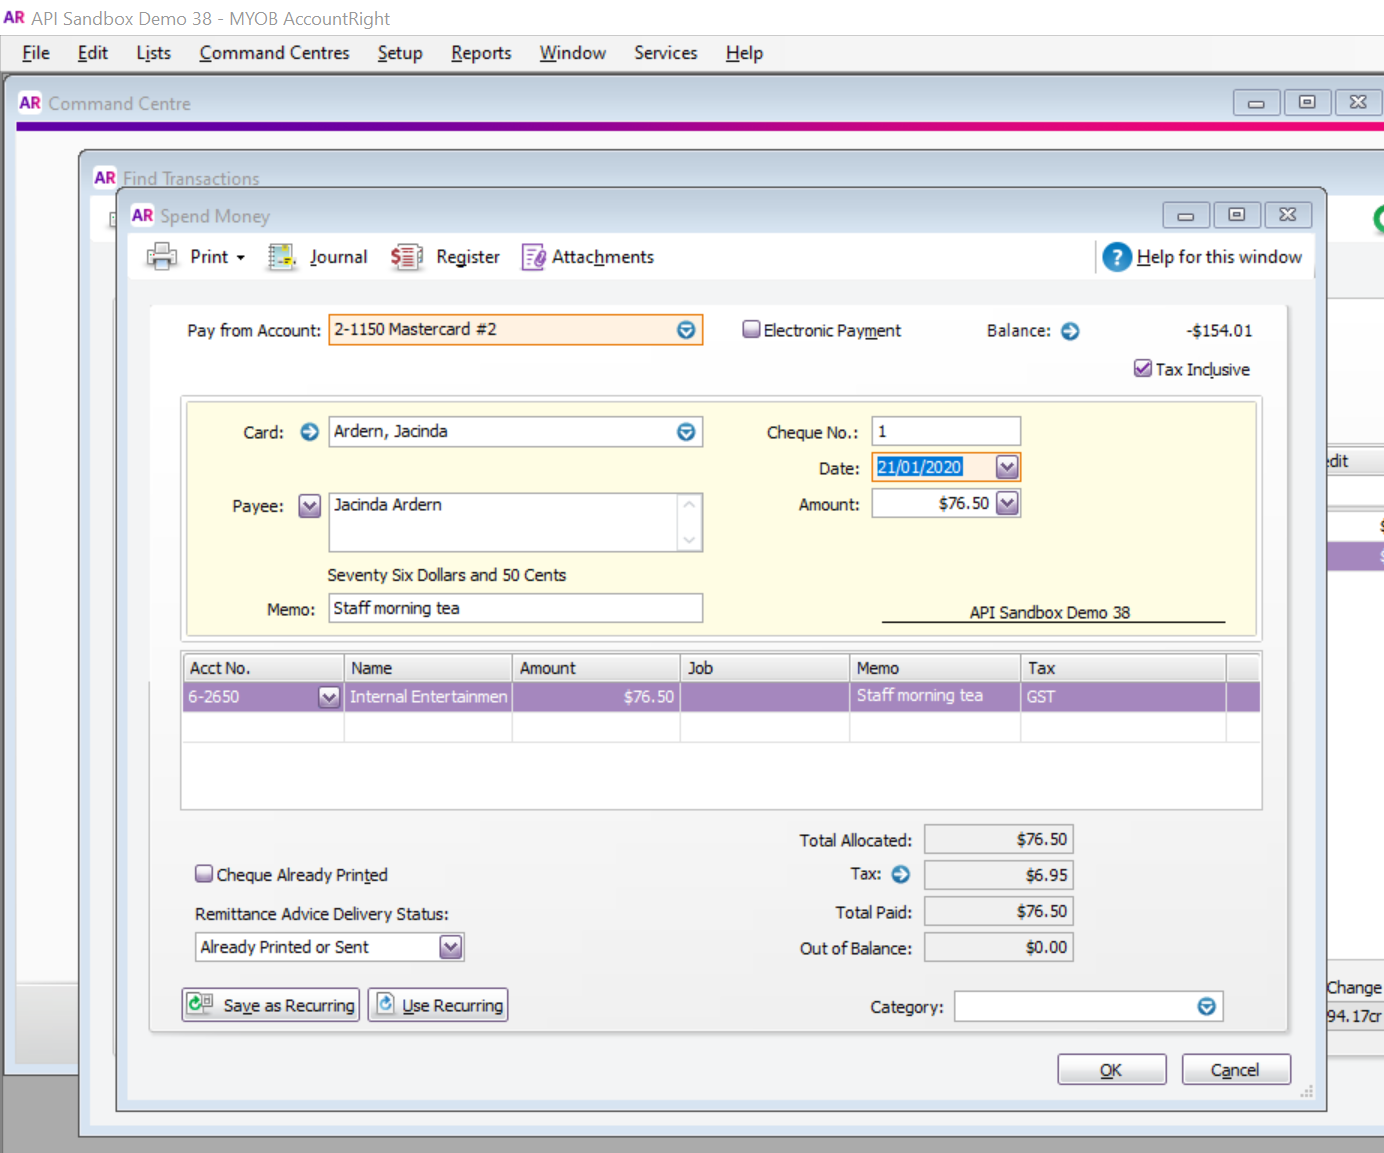Select Internal Entertainment name cell
Screen dimensions: 1384x1153
coord(428,697)
